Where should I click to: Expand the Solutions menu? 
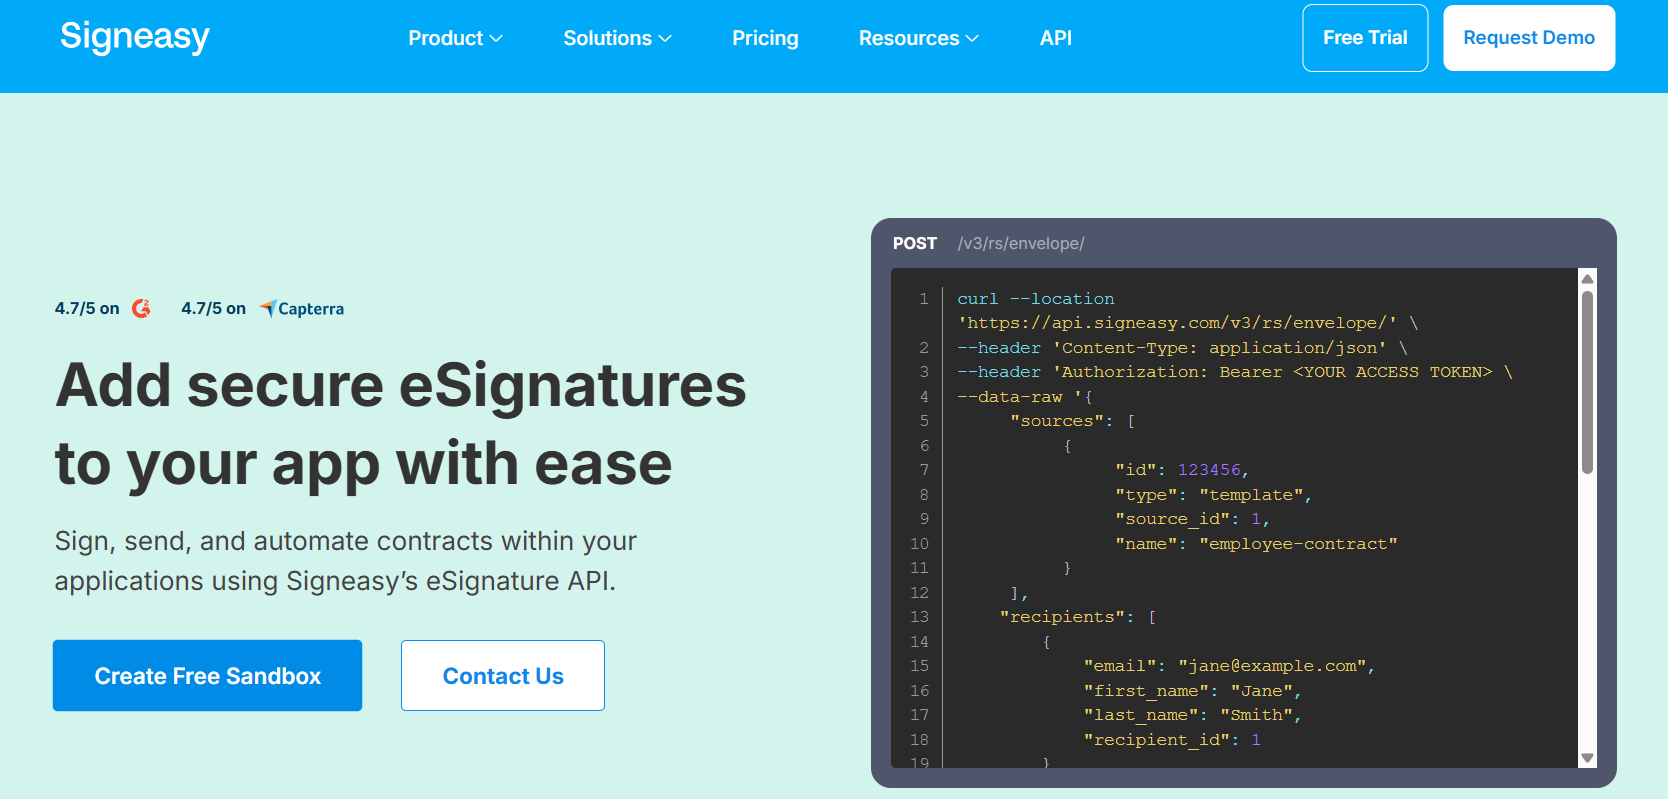point(617,38)
